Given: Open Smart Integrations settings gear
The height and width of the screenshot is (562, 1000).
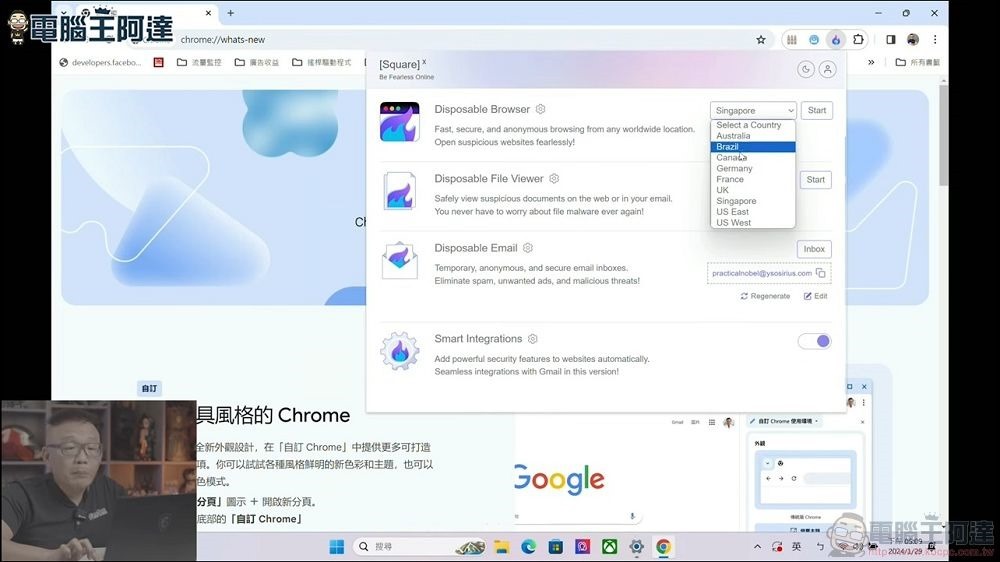Looking at the screenshot, I should (x=533, y=339).
